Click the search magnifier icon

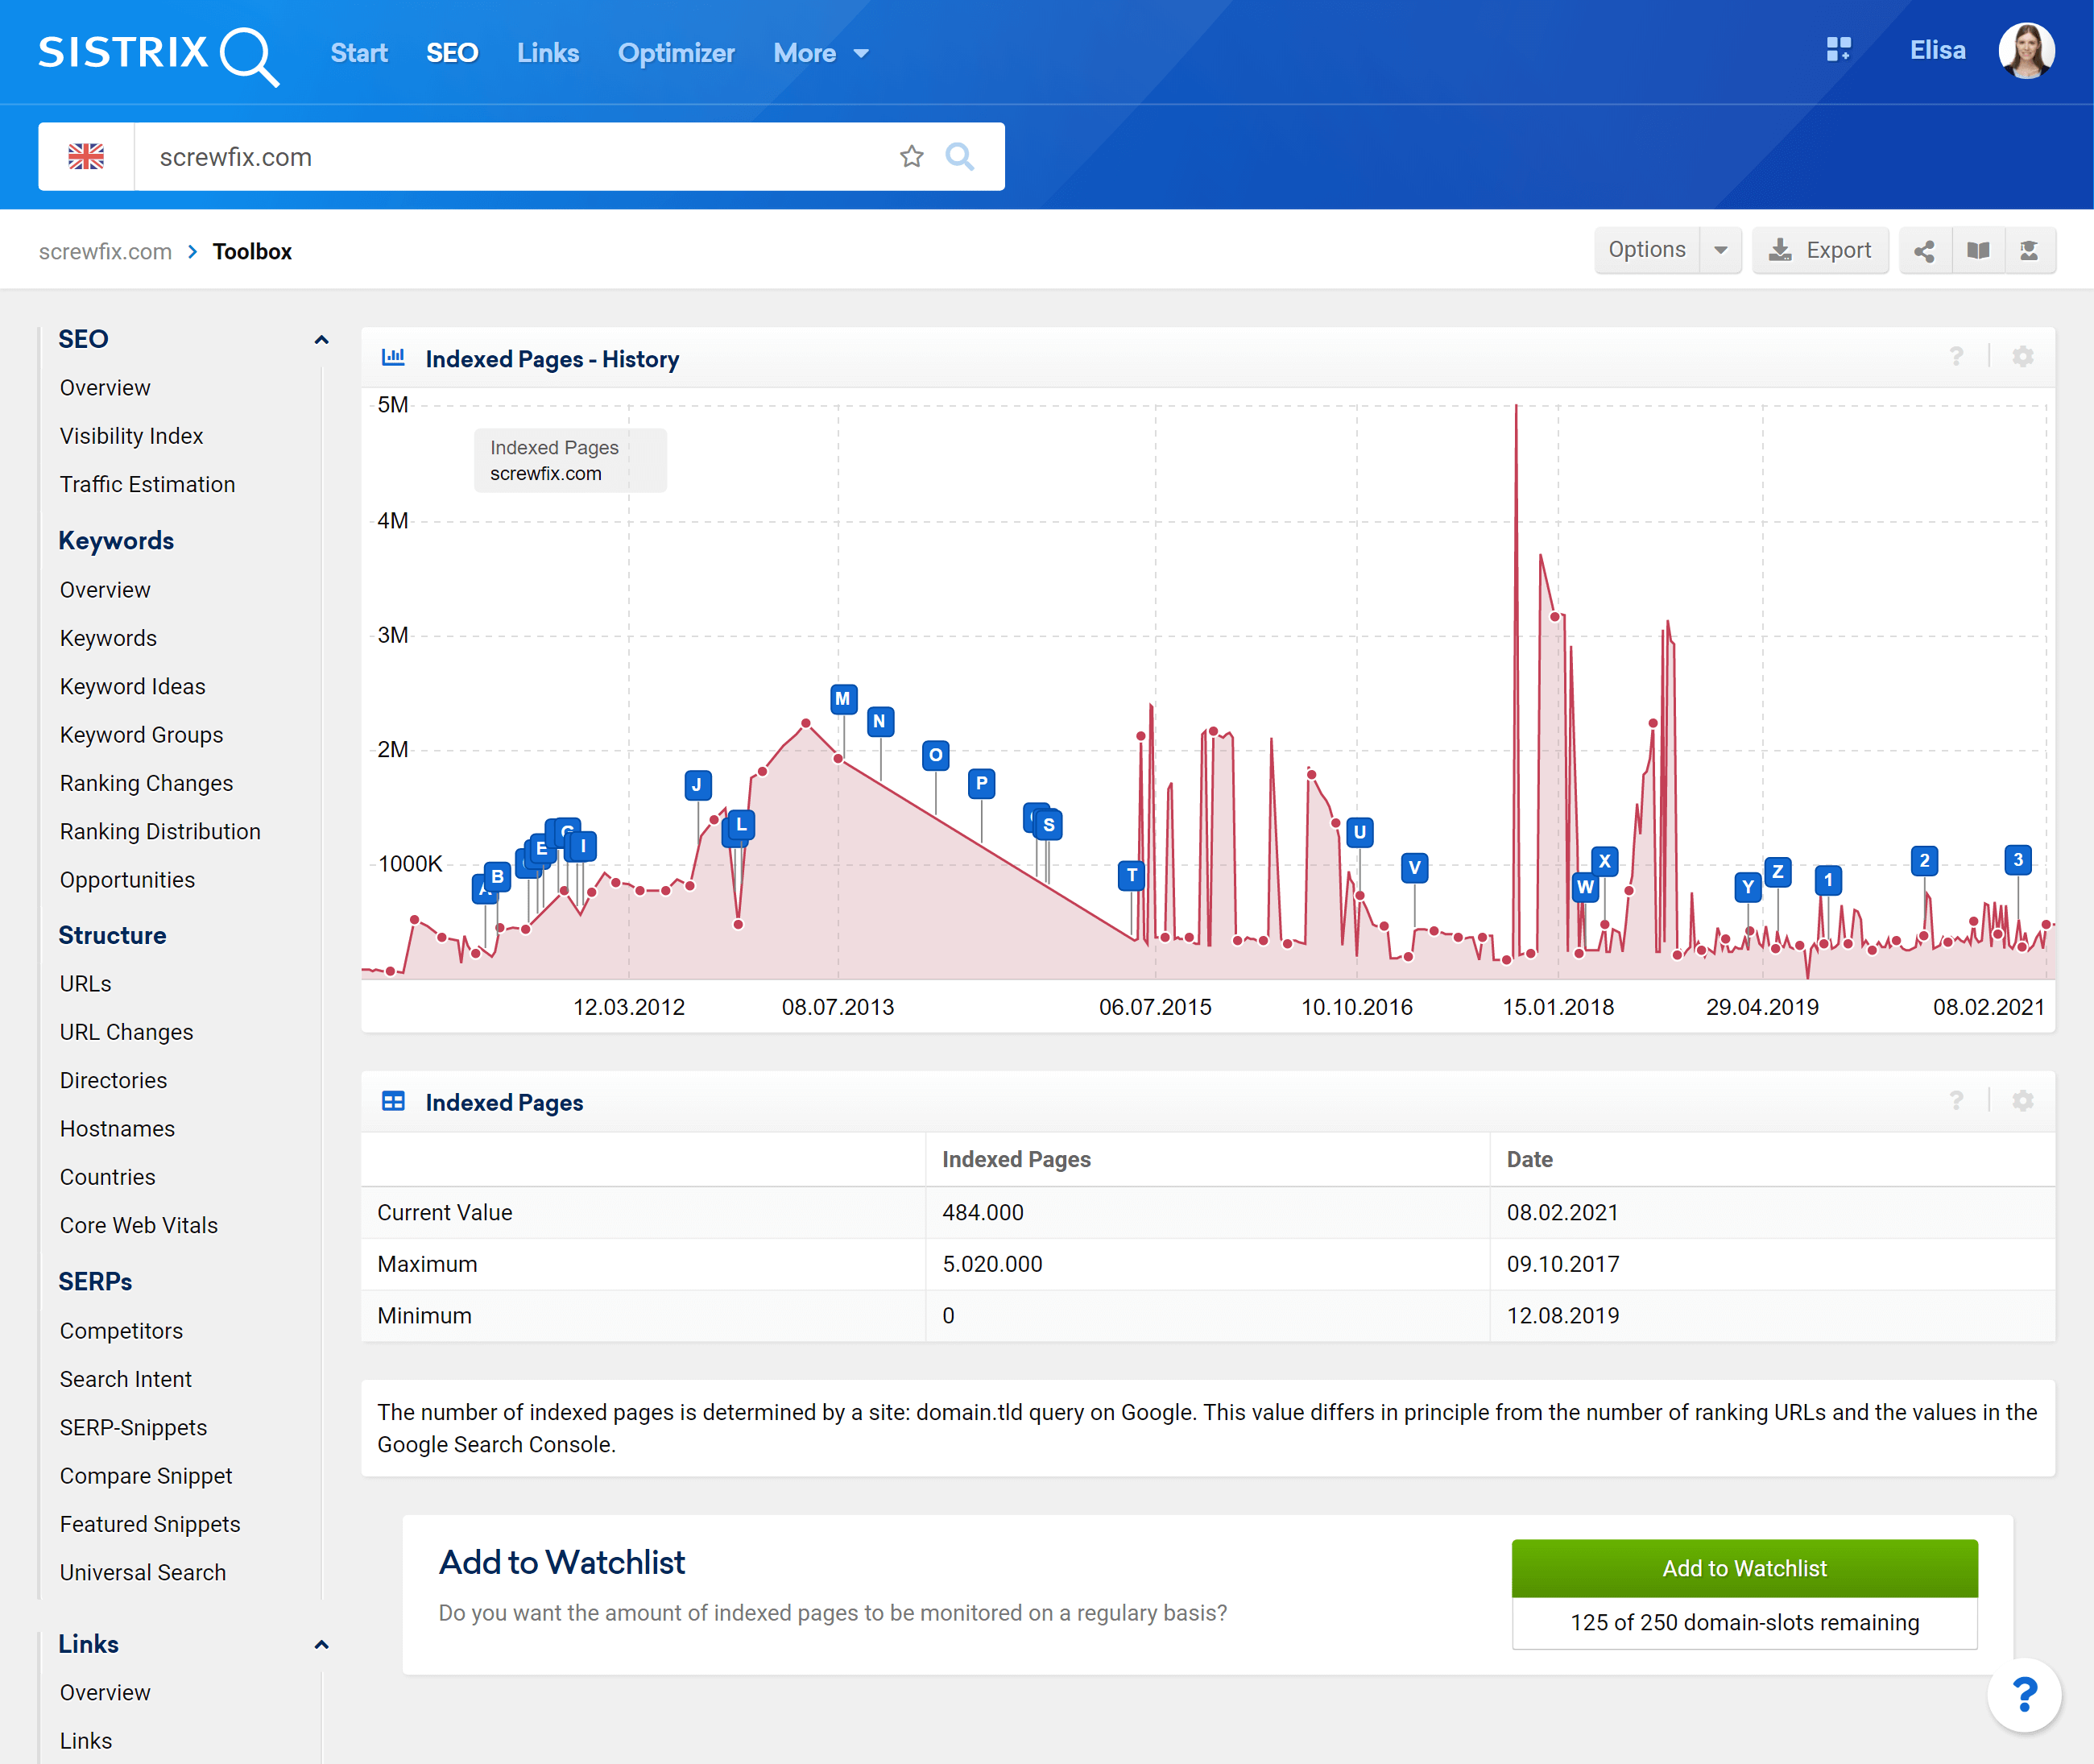pyautogui.click(x=959, y=156)
